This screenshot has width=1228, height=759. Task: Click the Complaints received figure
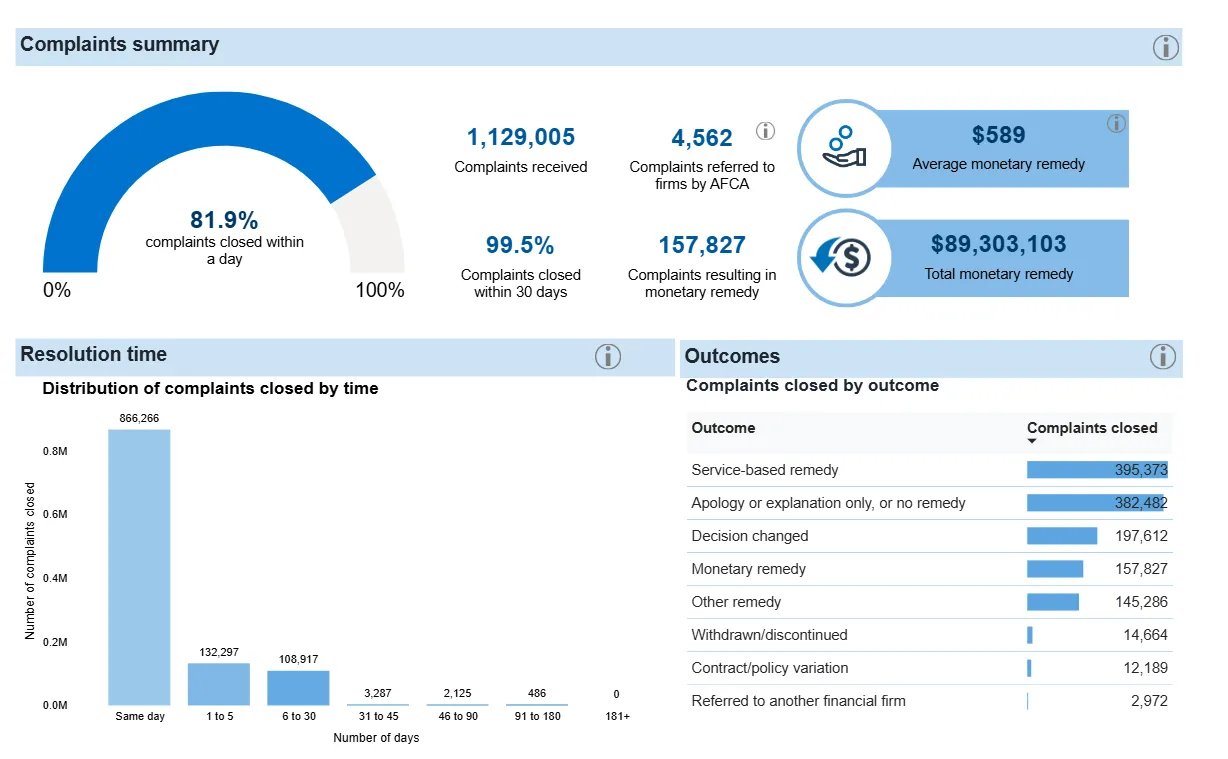520,137
